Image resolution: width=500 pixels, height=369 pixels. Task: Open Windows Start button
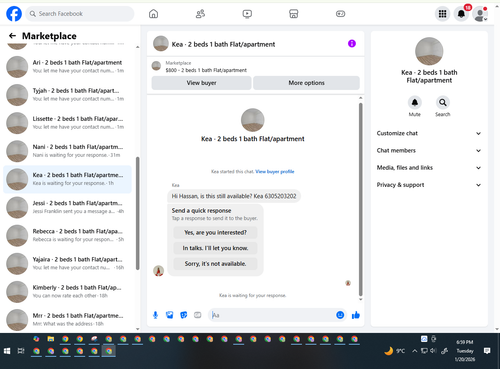point(7,351)
